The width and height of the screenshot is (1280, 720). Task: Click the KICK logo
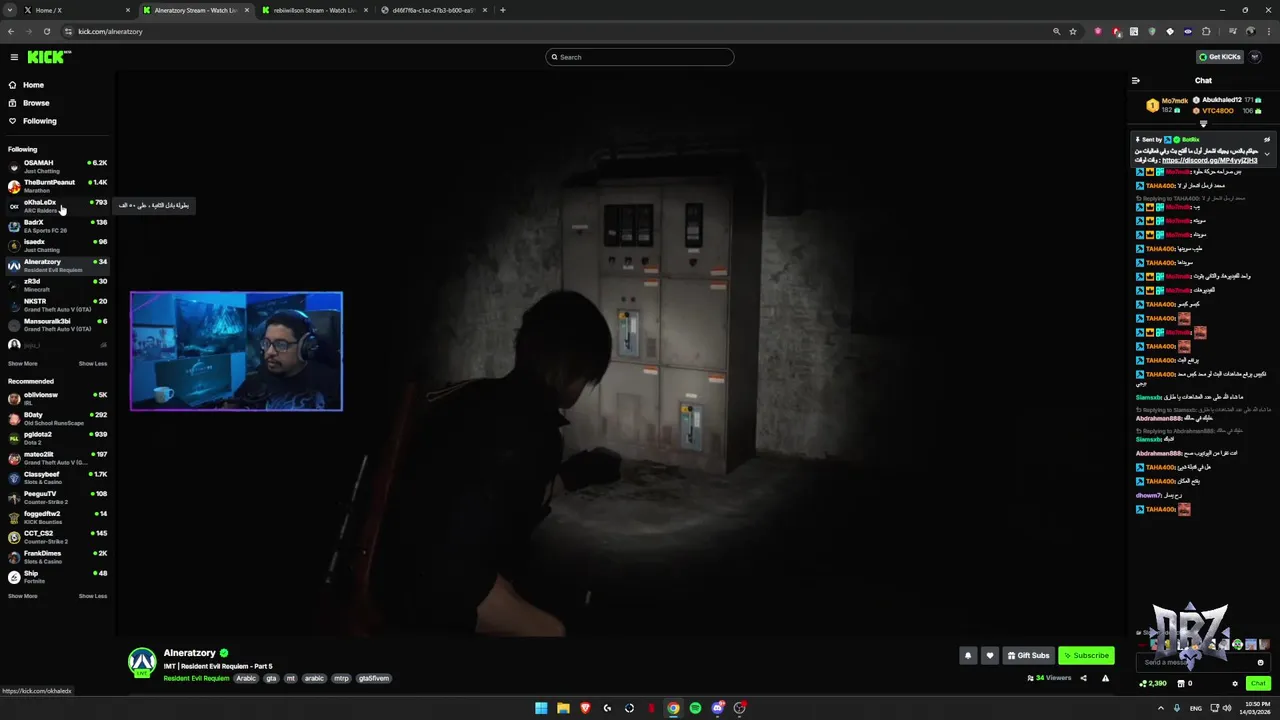point(49,57)
